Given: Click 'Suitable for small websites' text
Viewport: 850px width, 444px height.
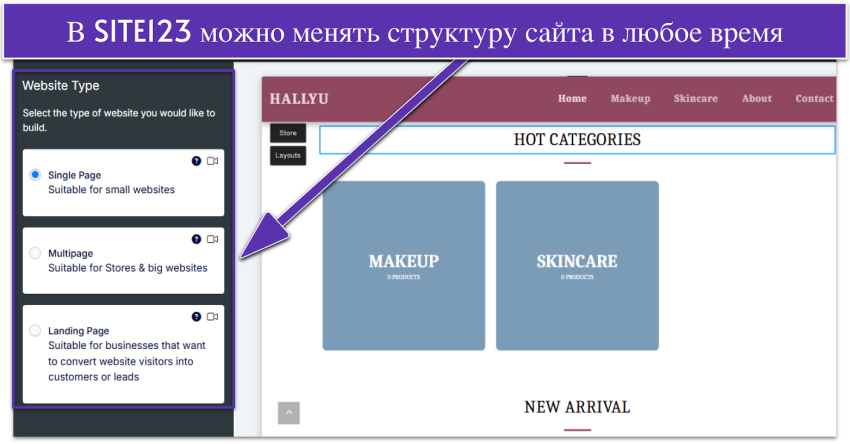Looking at the screenshot, I should point(112,190).
